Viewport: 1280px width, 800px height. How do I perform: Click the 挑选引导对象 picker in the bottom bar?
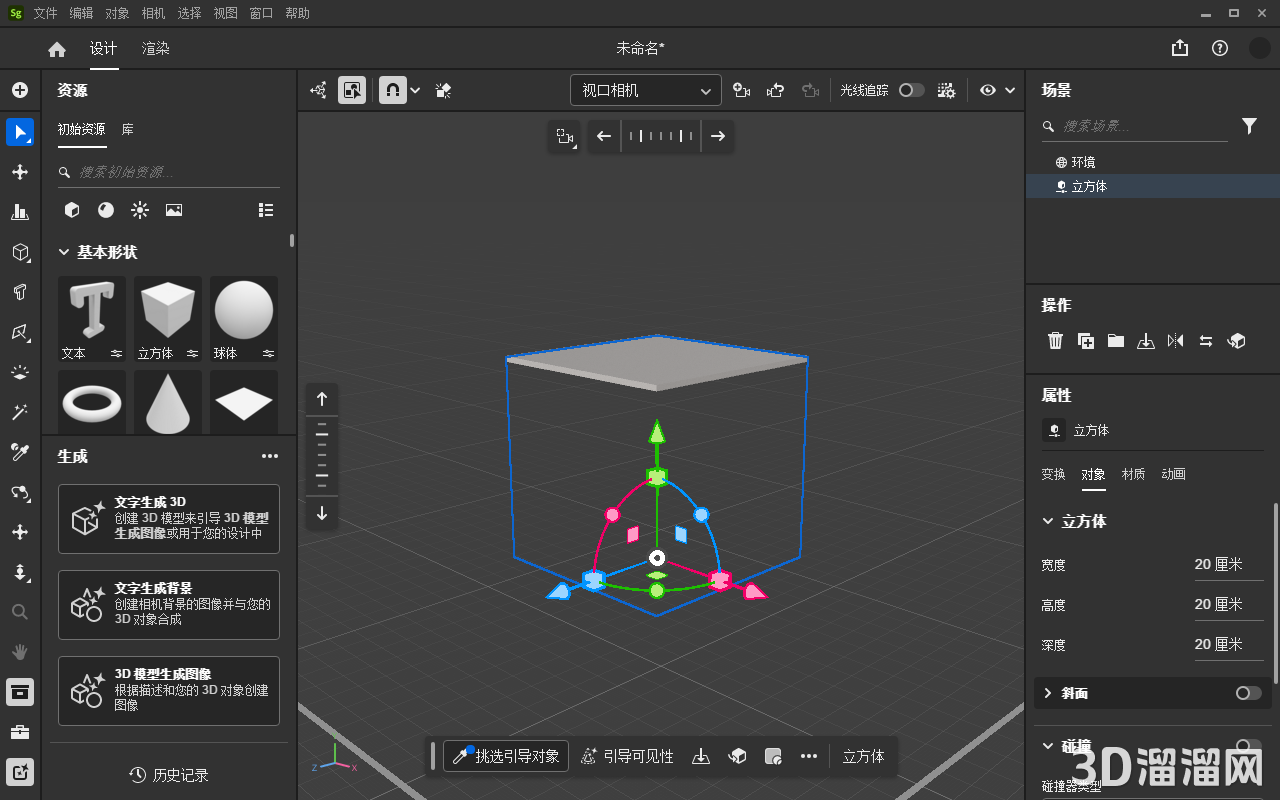click(x=505, y=756)
